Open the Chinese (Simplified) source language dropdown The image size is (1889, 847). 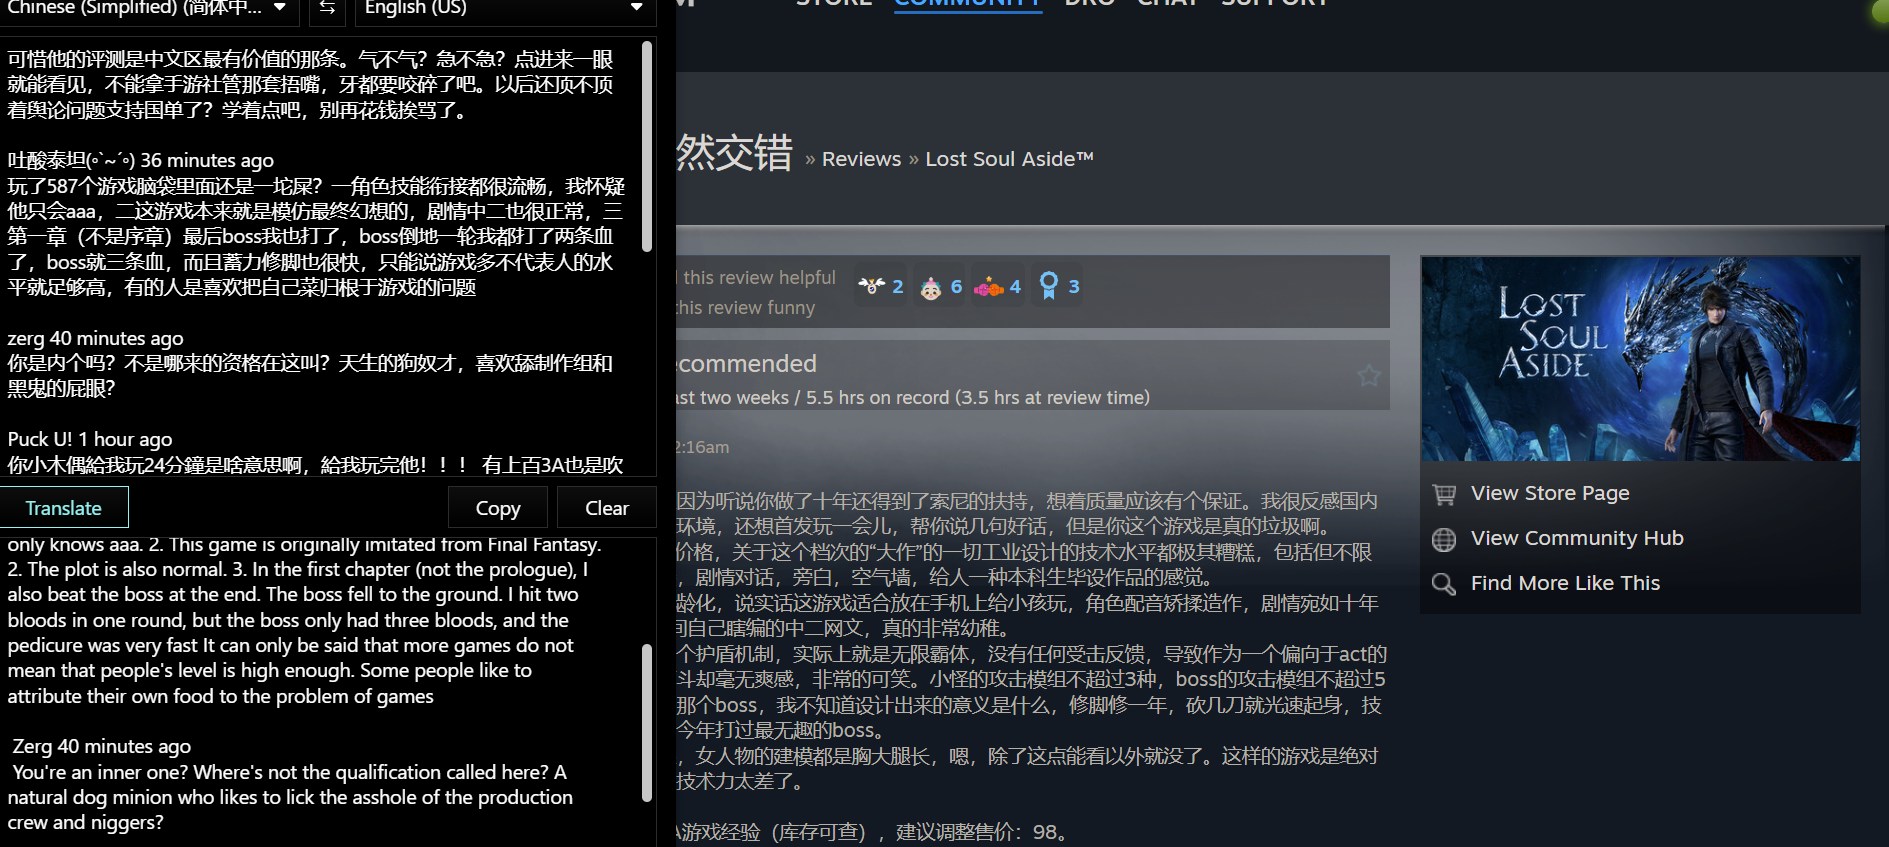pos(149,8)
